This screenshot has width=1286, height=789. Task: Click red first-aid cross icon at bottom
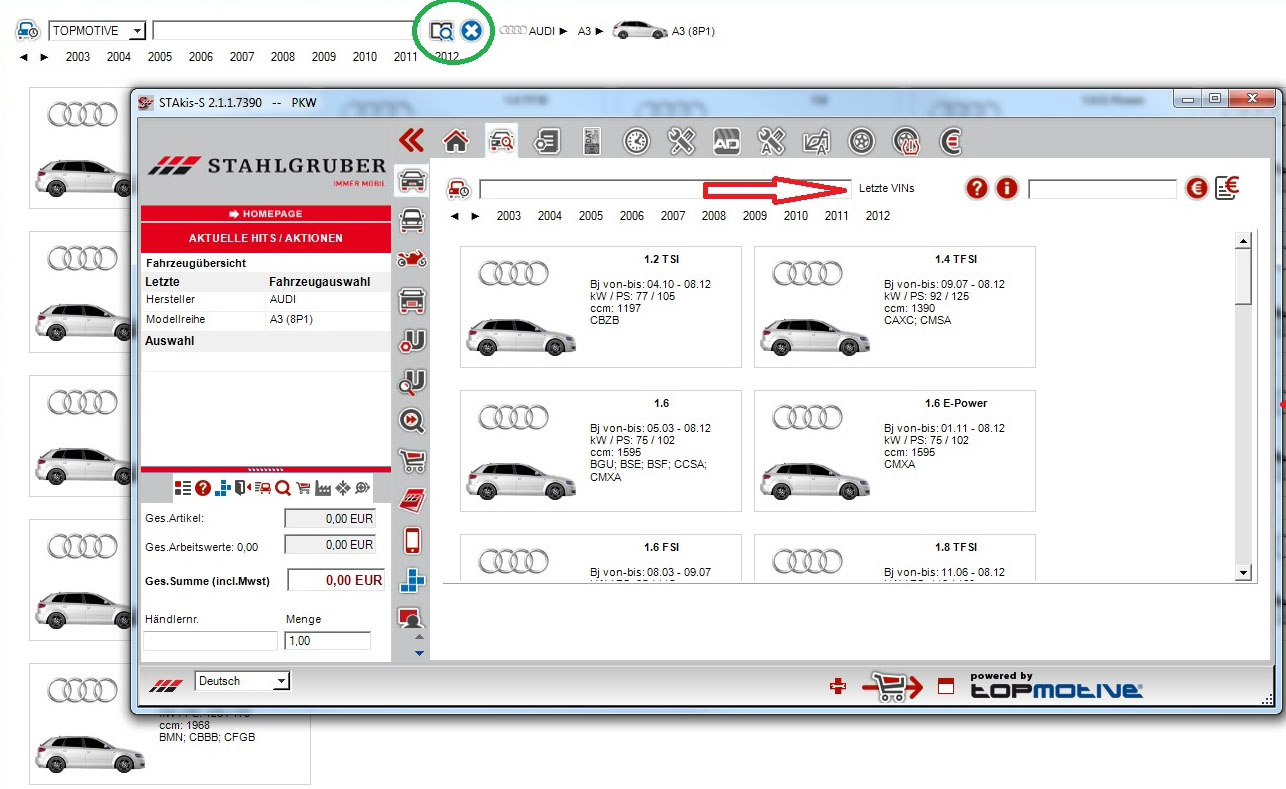838,686
